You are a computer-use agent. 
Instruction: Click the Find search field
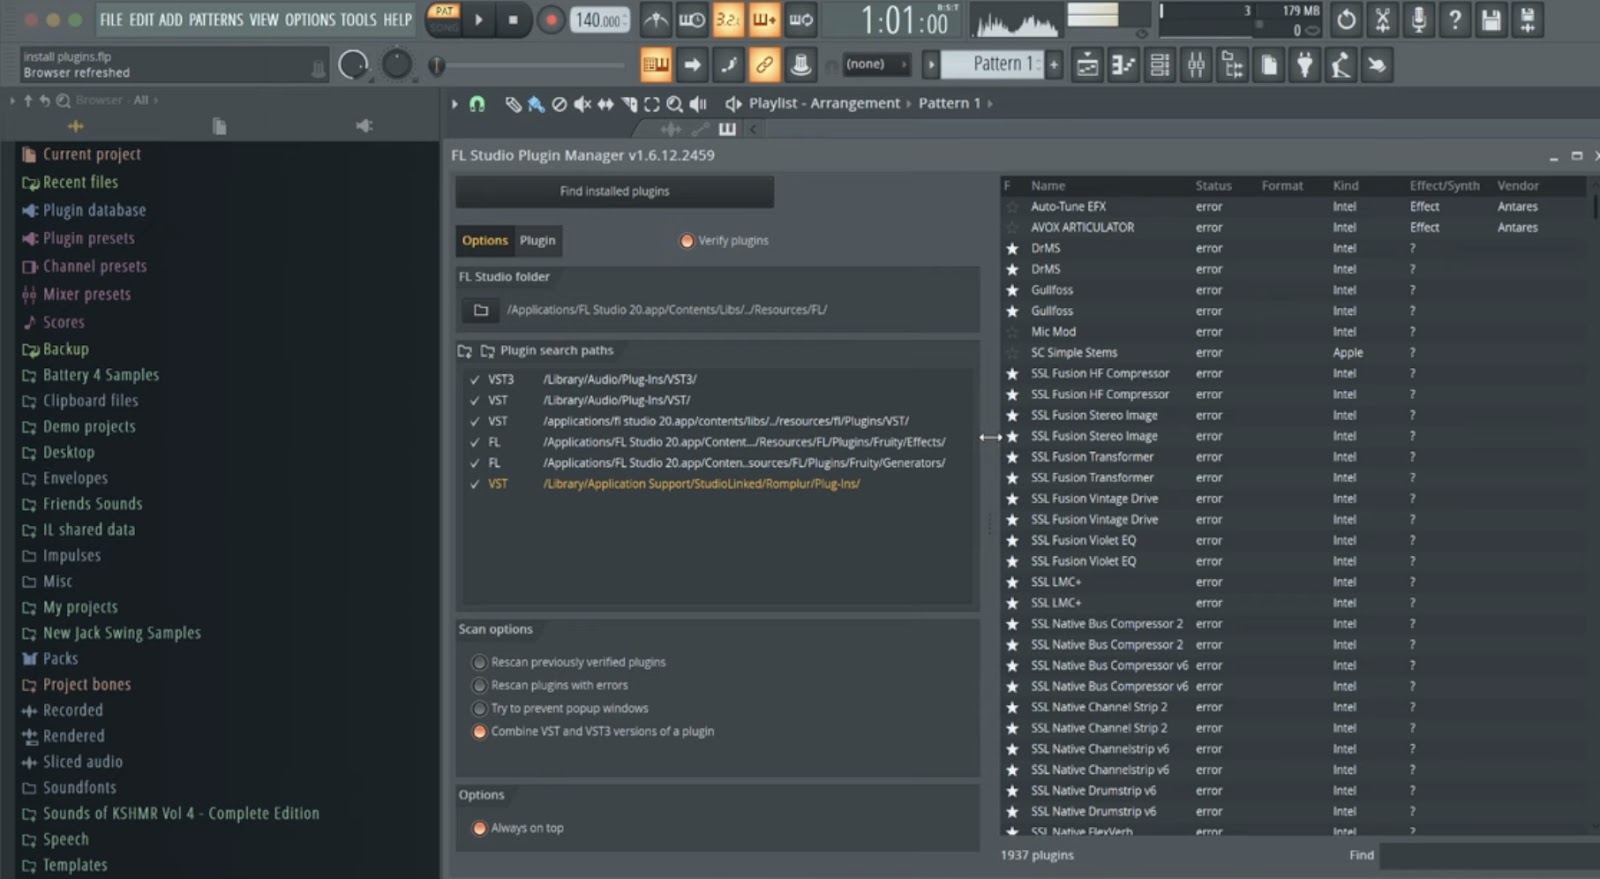1490,855
